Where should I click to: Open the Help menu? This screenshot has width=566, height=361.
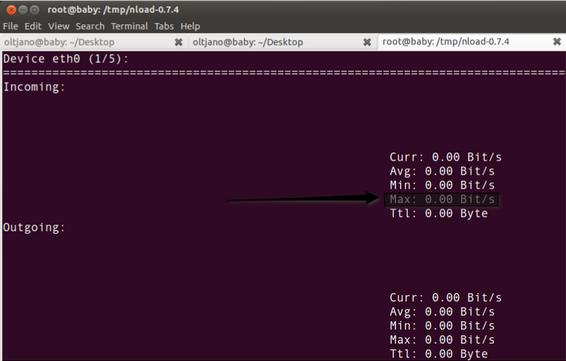pos(190,26)
